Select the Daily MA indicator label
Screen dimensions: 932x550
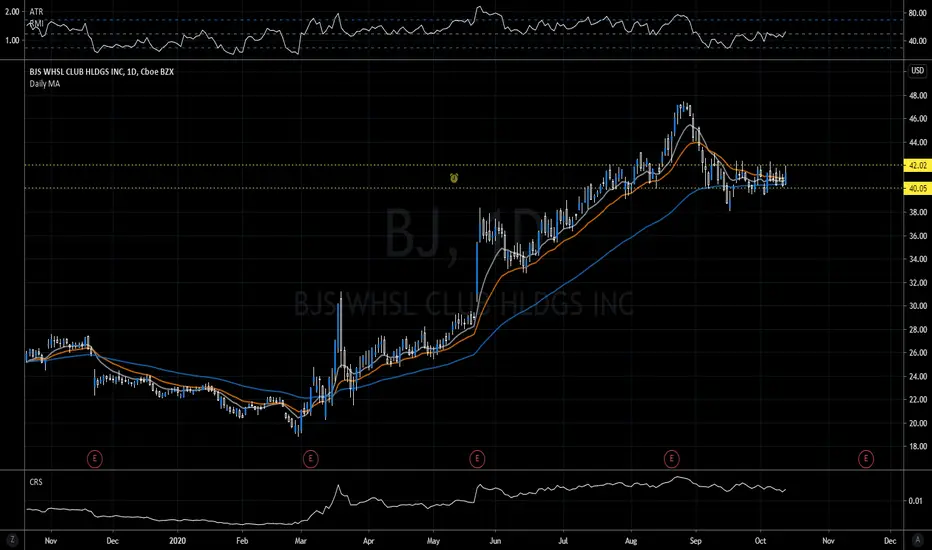point(45,84)
